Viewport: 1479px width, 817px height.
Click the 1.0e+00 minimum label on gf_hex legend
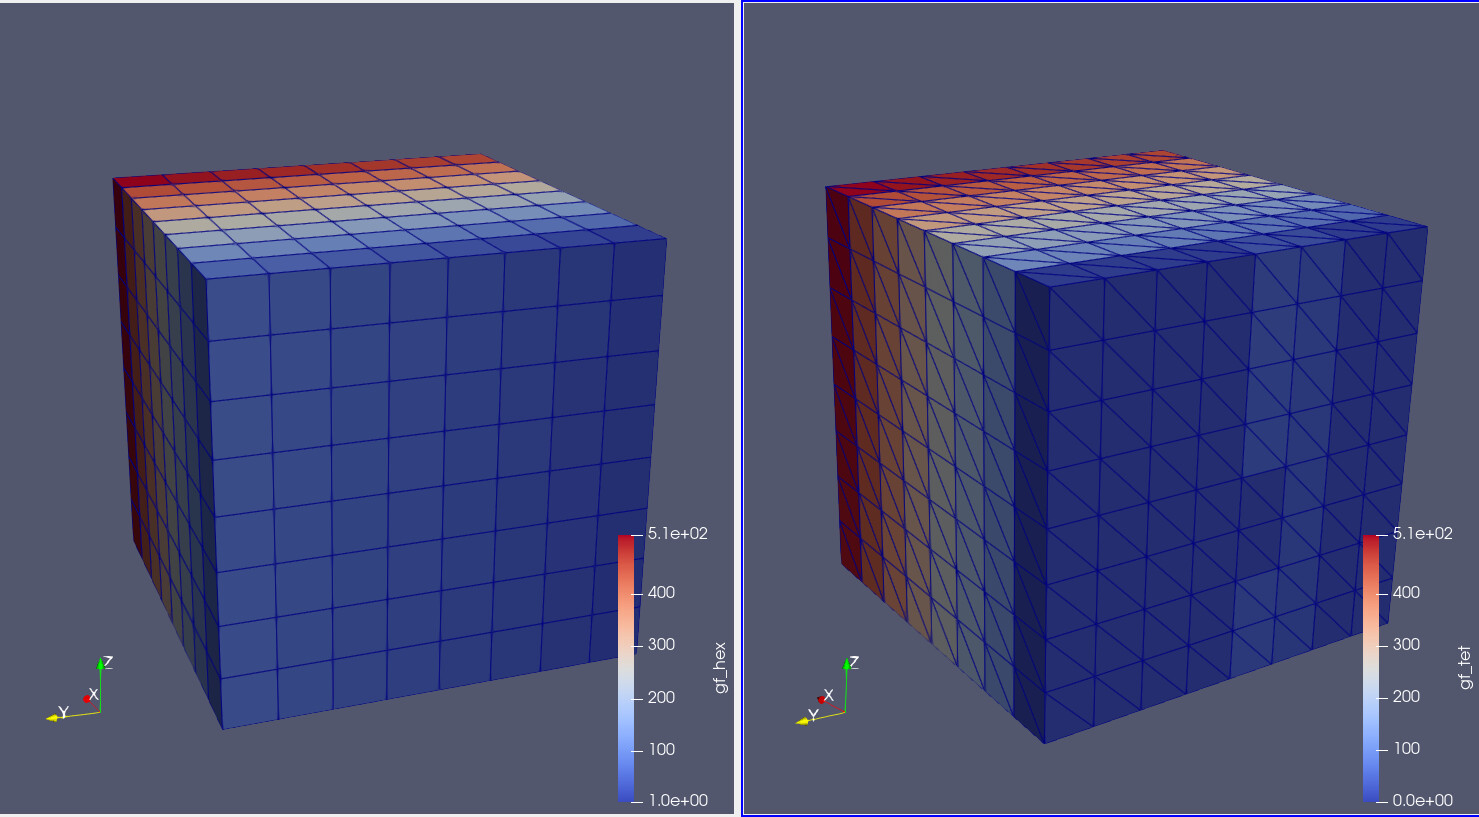click(x=677, y=800)
